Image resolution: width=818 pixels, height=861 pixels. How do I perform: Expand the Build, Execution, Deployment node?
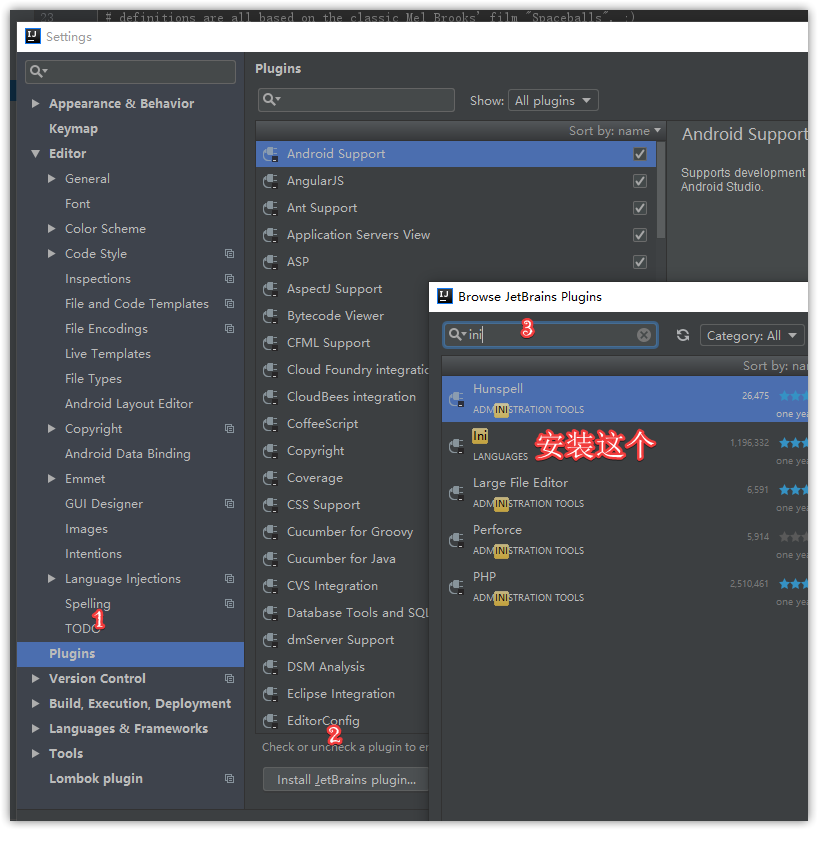tap(35, 704)
